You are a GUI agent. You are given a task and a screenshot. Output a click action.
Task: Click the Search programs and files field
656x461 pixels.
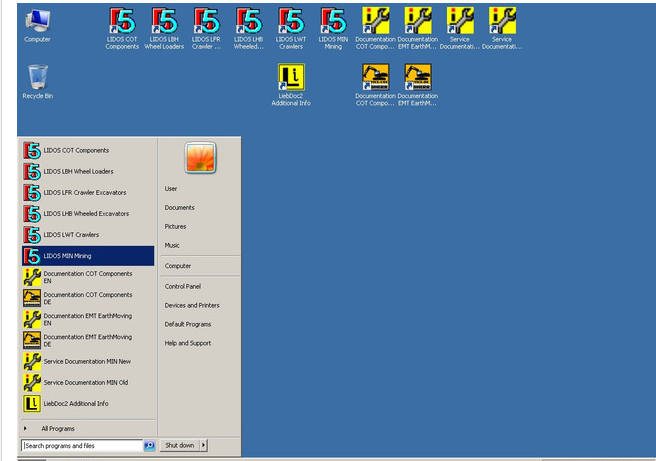pos(82,446)
